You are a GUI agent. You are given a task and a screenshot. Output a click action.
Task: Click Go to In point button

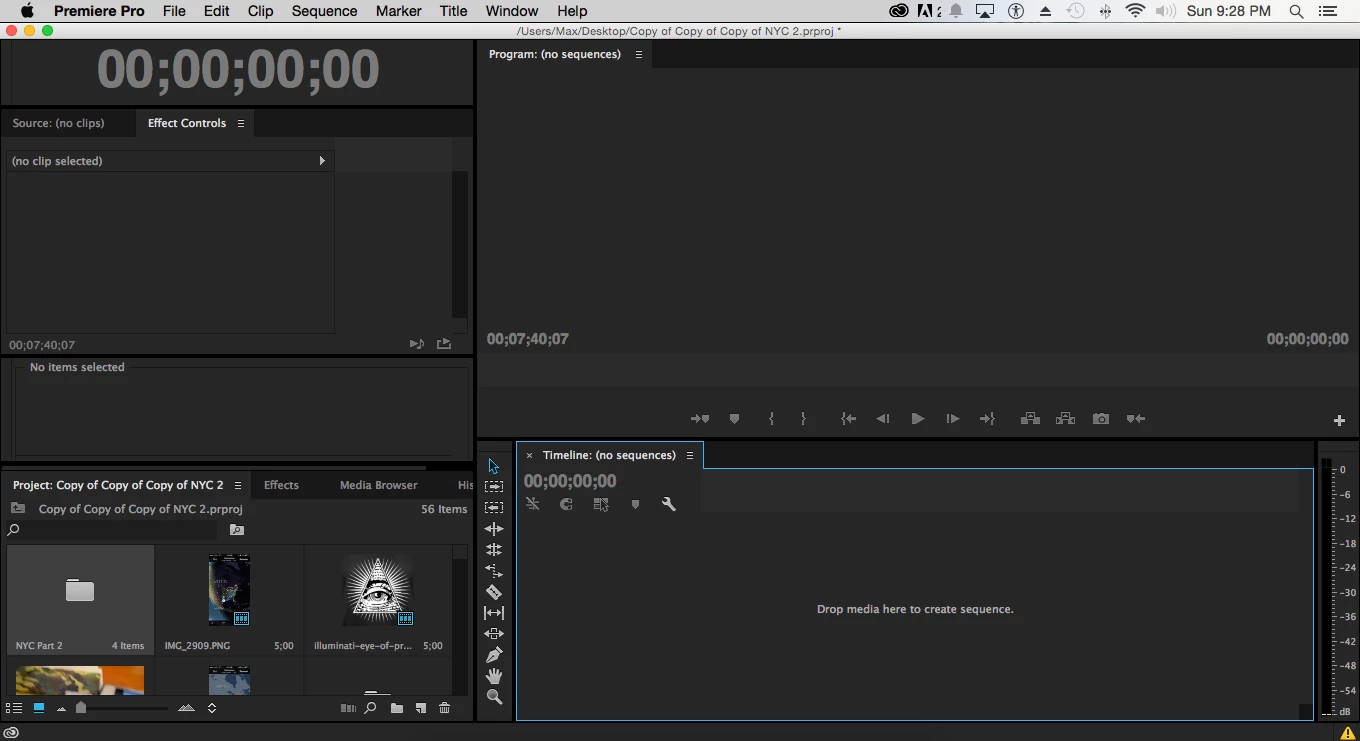(x=848, y=419)
